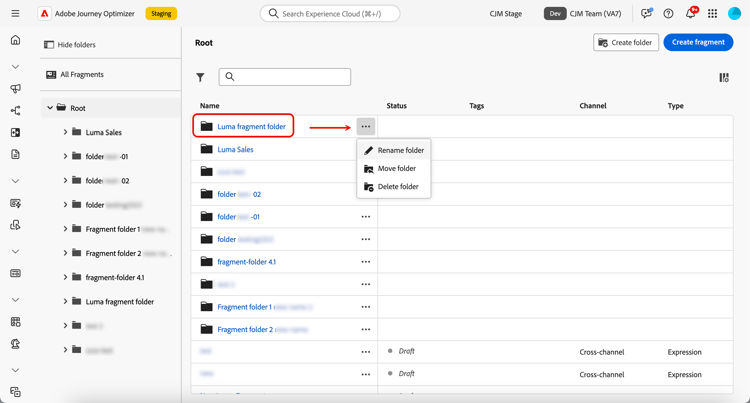Image resolution: width=750 pixels, height=403 pixels.
Task: Expand Luma fragment folder tree node
Action: pyautogui.click(x=65, y=301)
